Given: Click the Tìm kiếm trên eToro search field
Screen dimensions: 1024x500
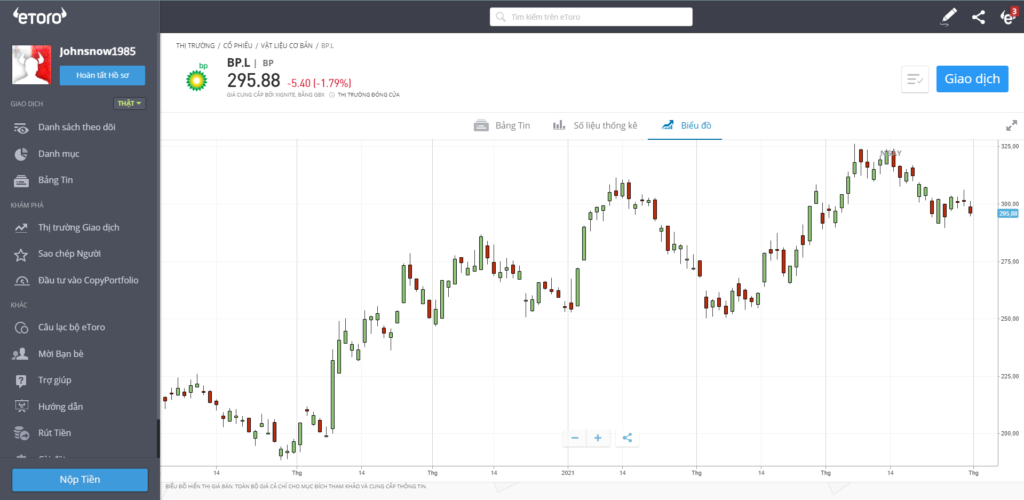Looking at the screenshot, I should [591, 17].
